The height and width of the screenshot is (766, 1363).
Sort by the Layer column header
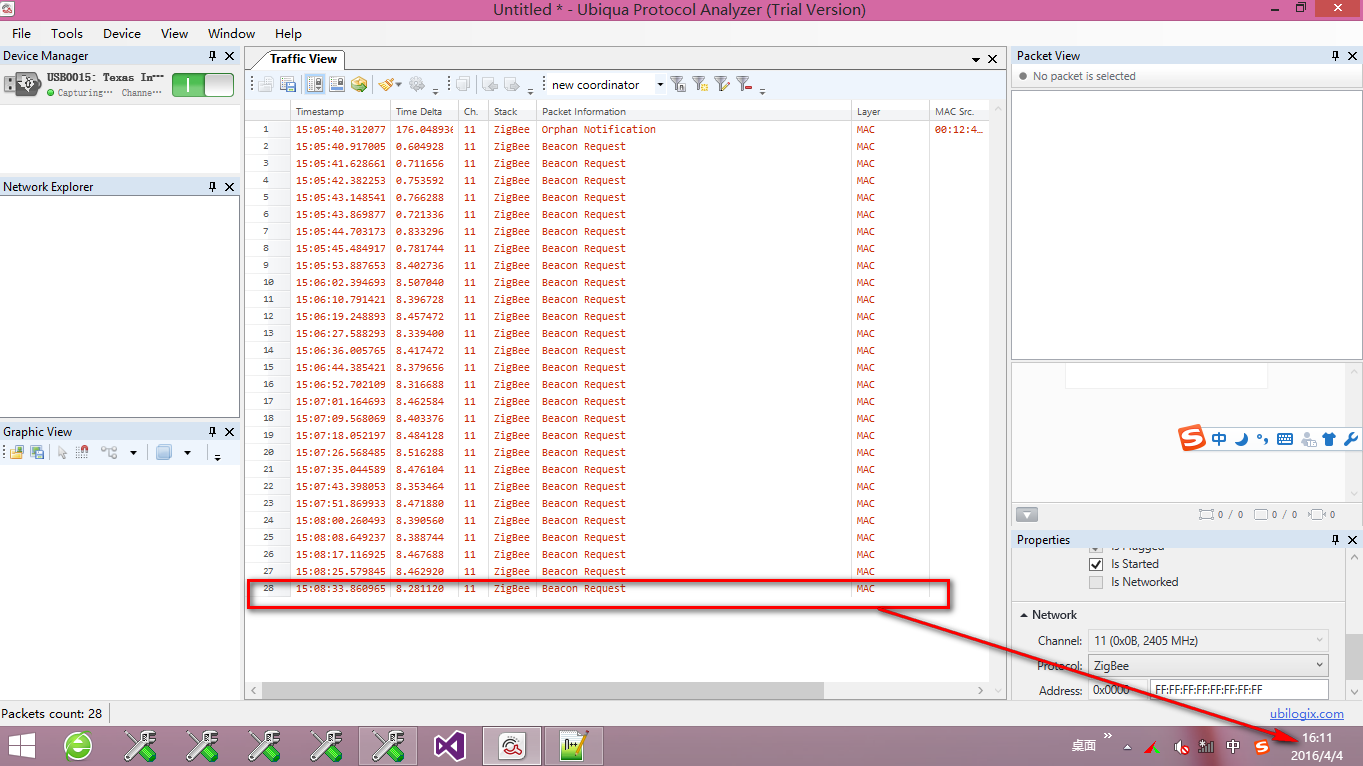point(890,112)
